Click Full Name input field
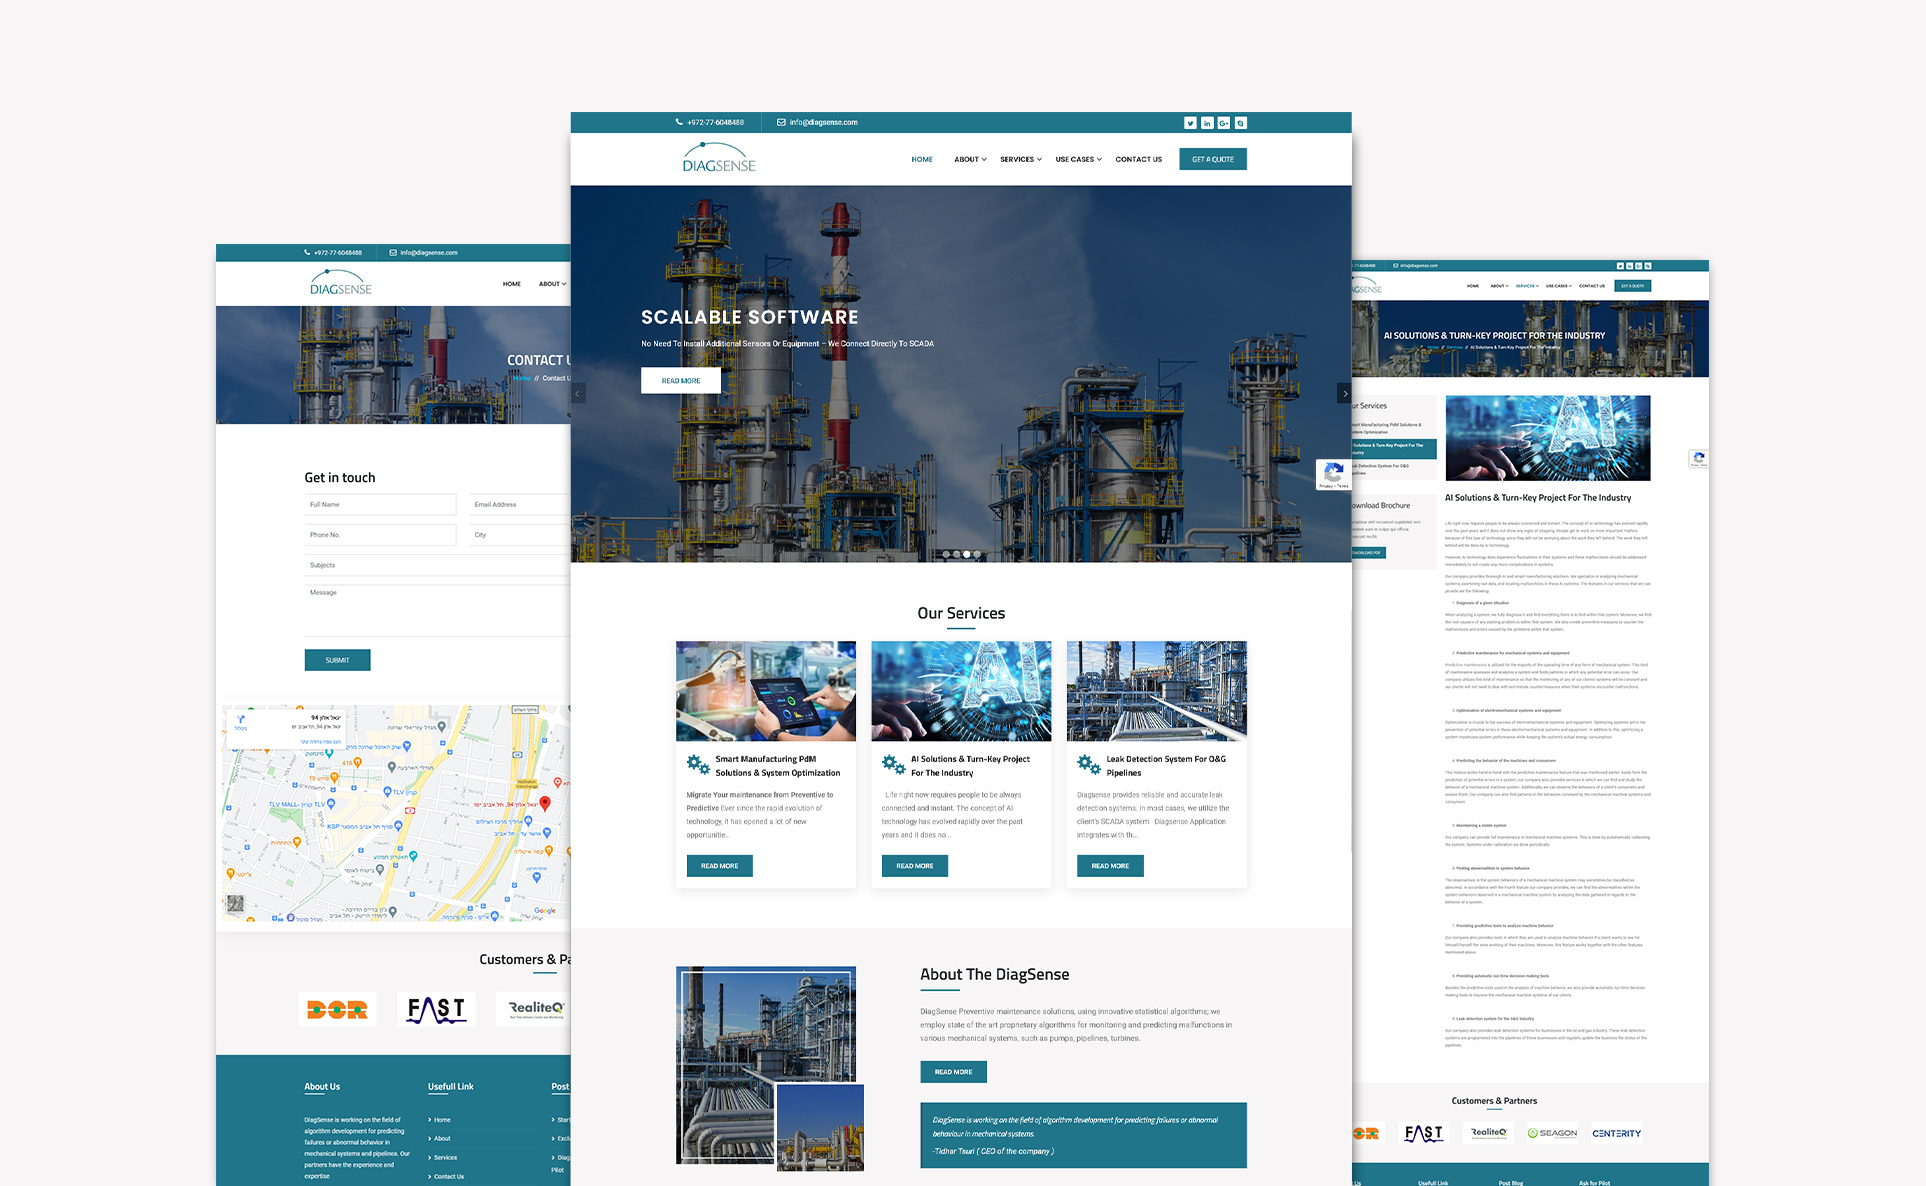This screenshot has height=1186, width=1926. click(x=380, y=505)
